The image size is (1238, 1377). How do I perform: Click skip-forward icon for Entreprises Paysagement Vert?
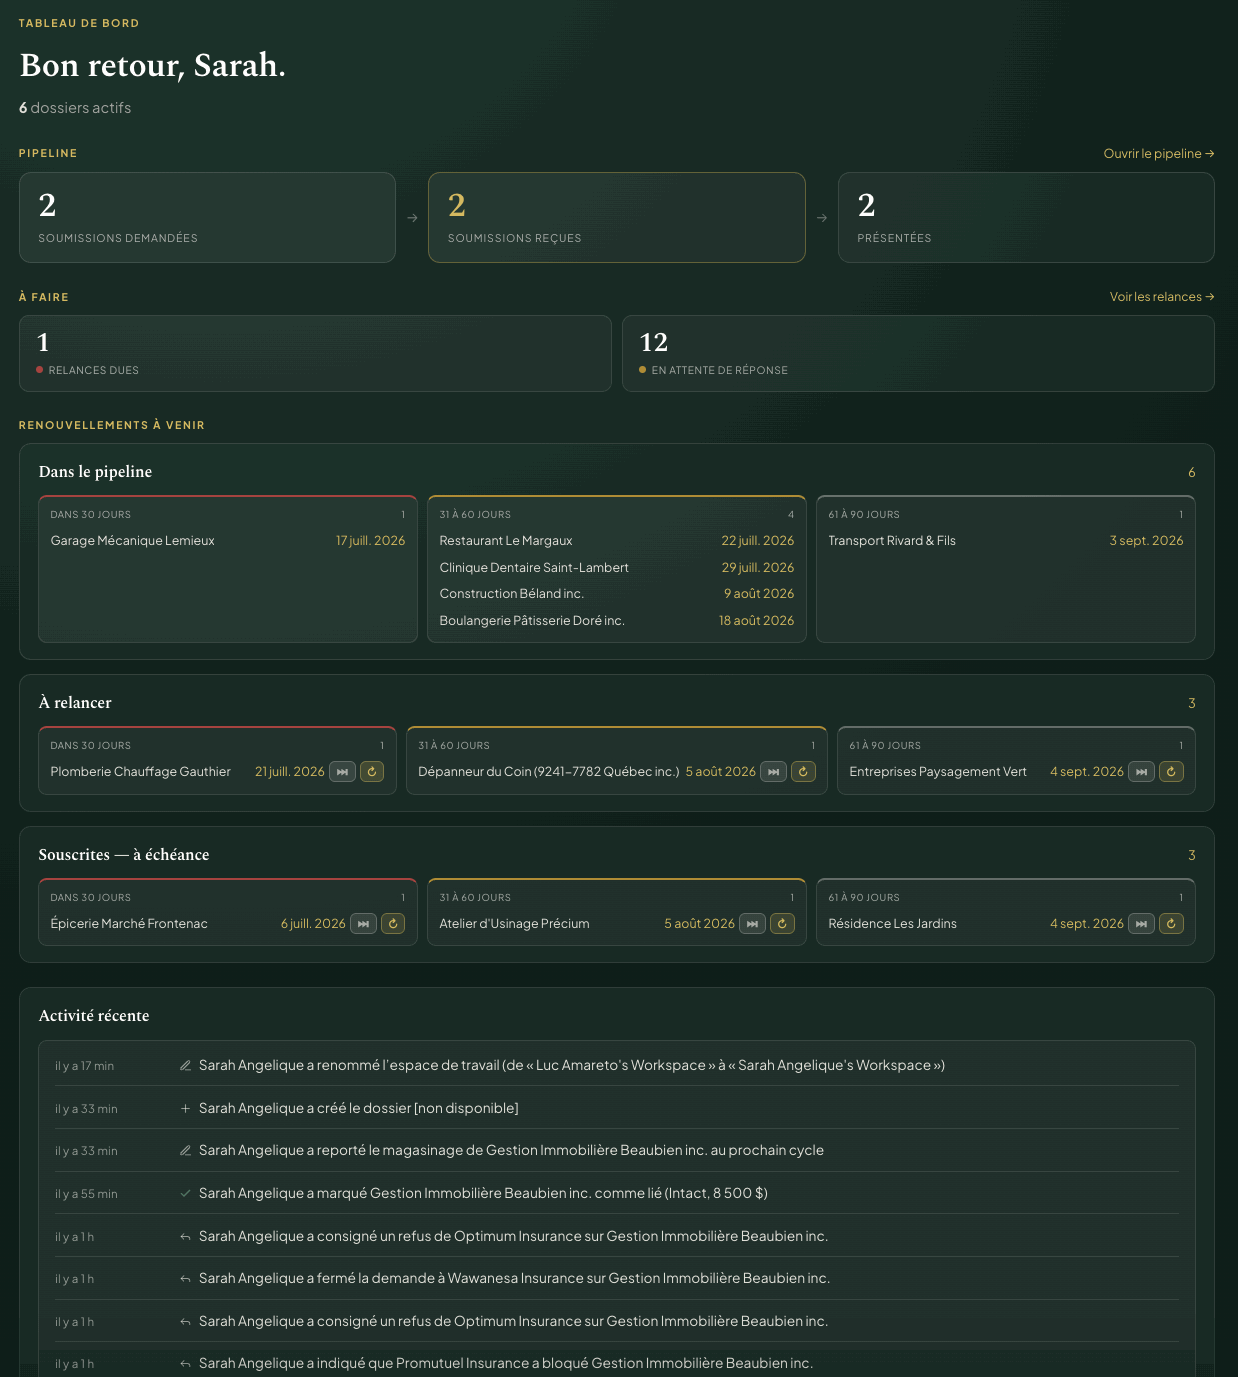(x=1142, y=772)
